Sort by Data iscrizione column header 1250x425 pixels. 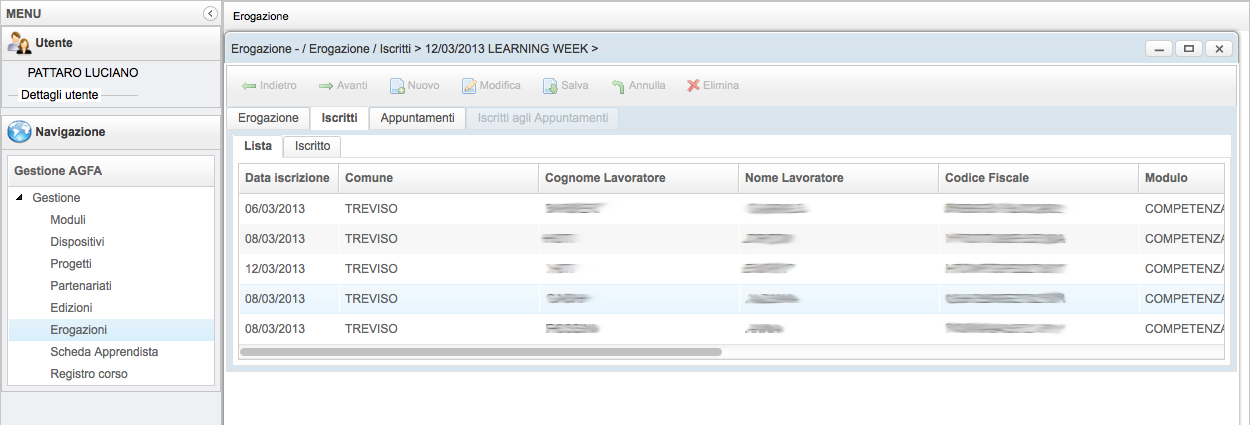coord(287,178)
